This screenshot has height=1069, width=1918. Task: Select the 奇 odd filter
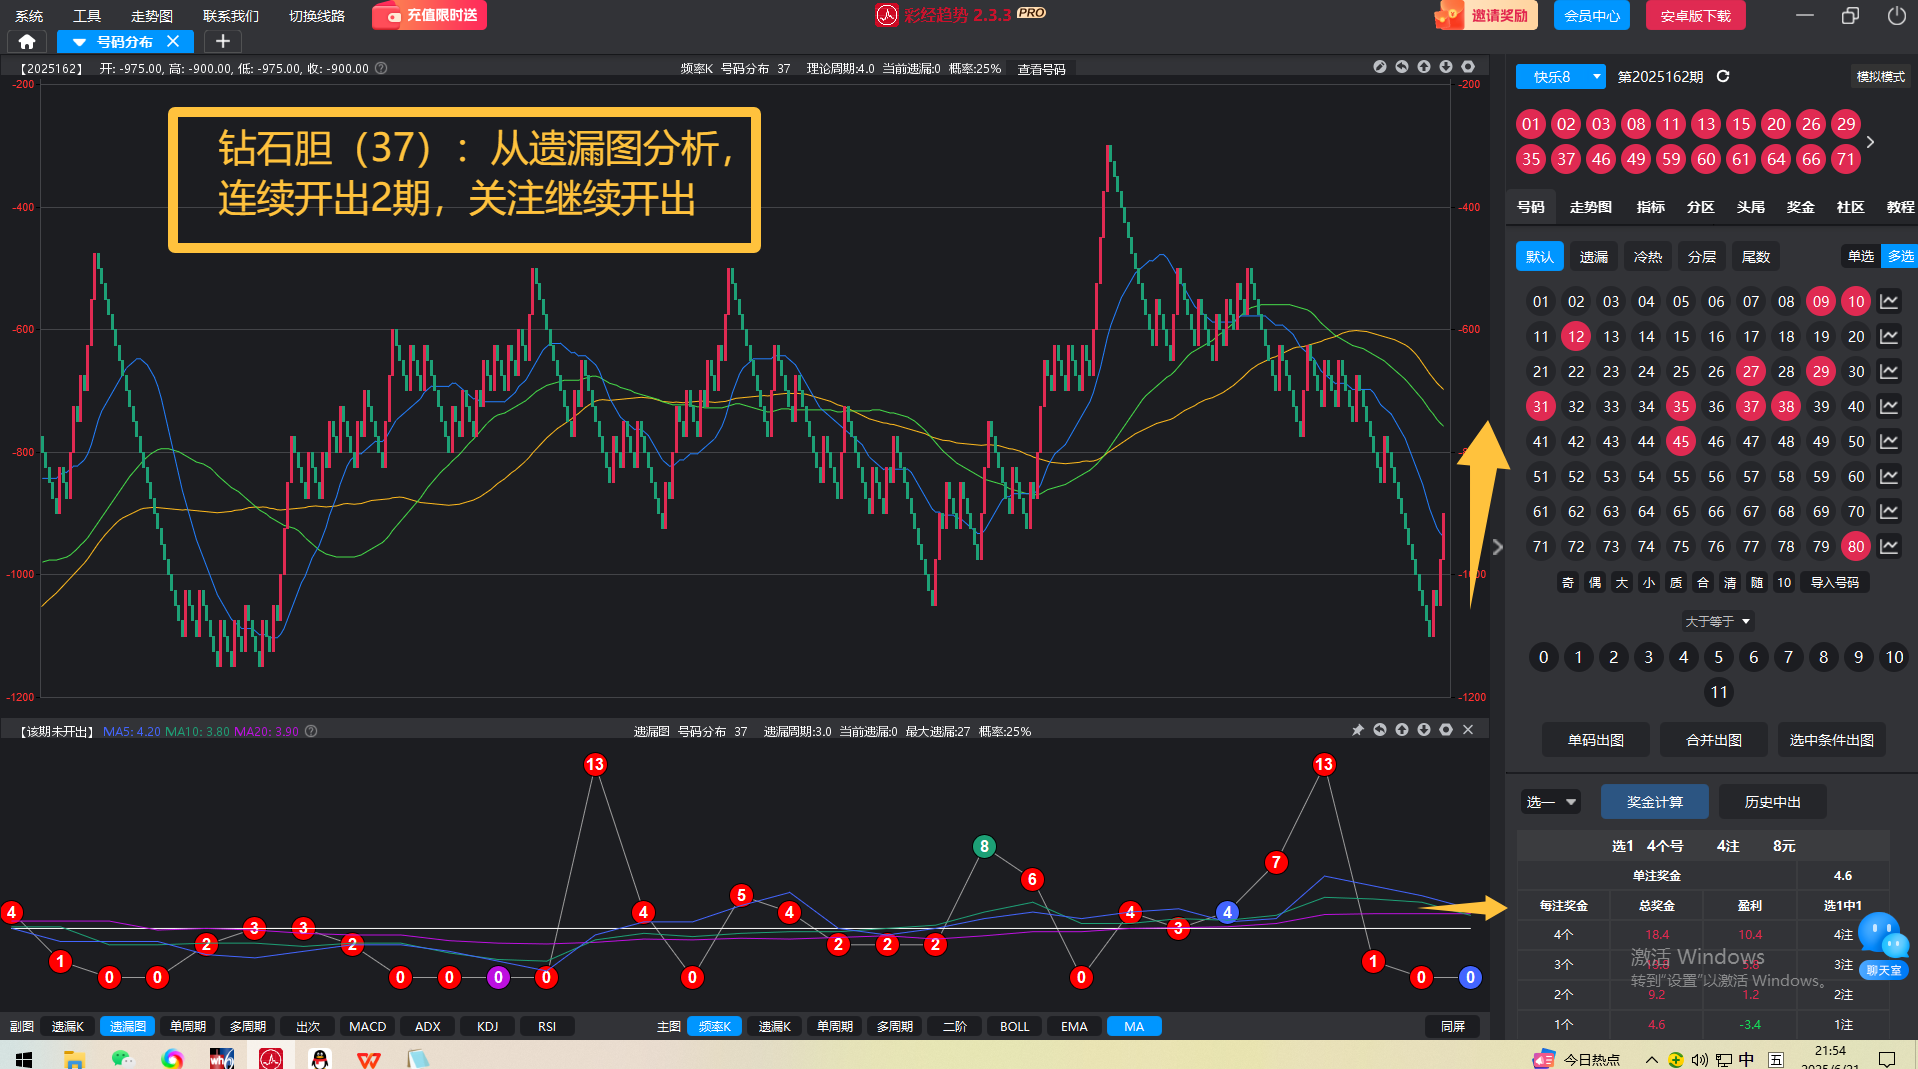point(1568,582)
